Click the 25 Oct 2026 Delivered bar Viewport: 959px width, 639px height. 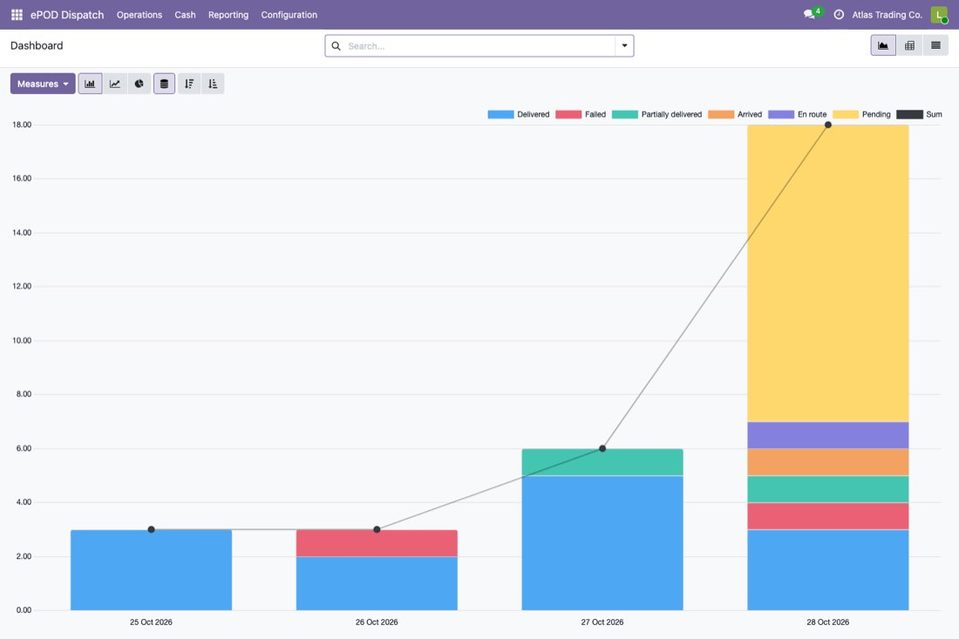[151, 570]
